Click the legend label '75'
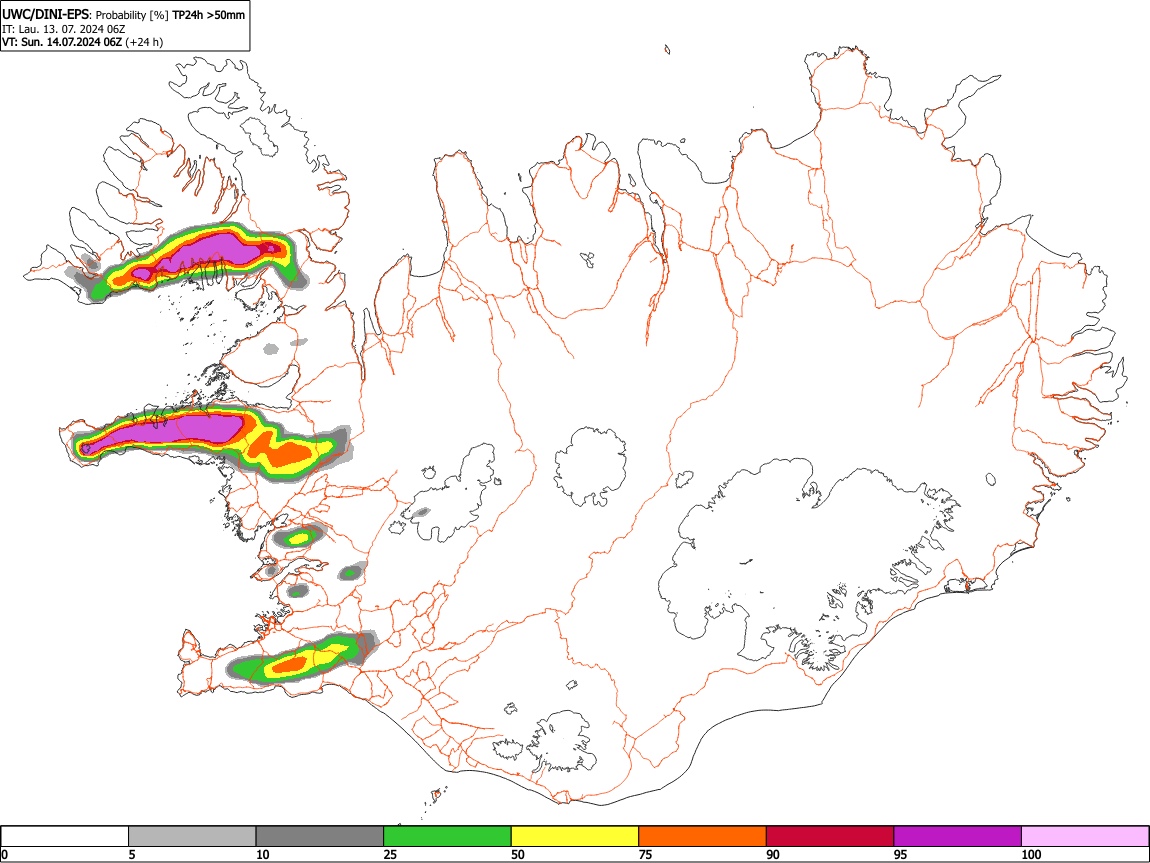The height and width of the screenshot is (863, 1150). 645,854
